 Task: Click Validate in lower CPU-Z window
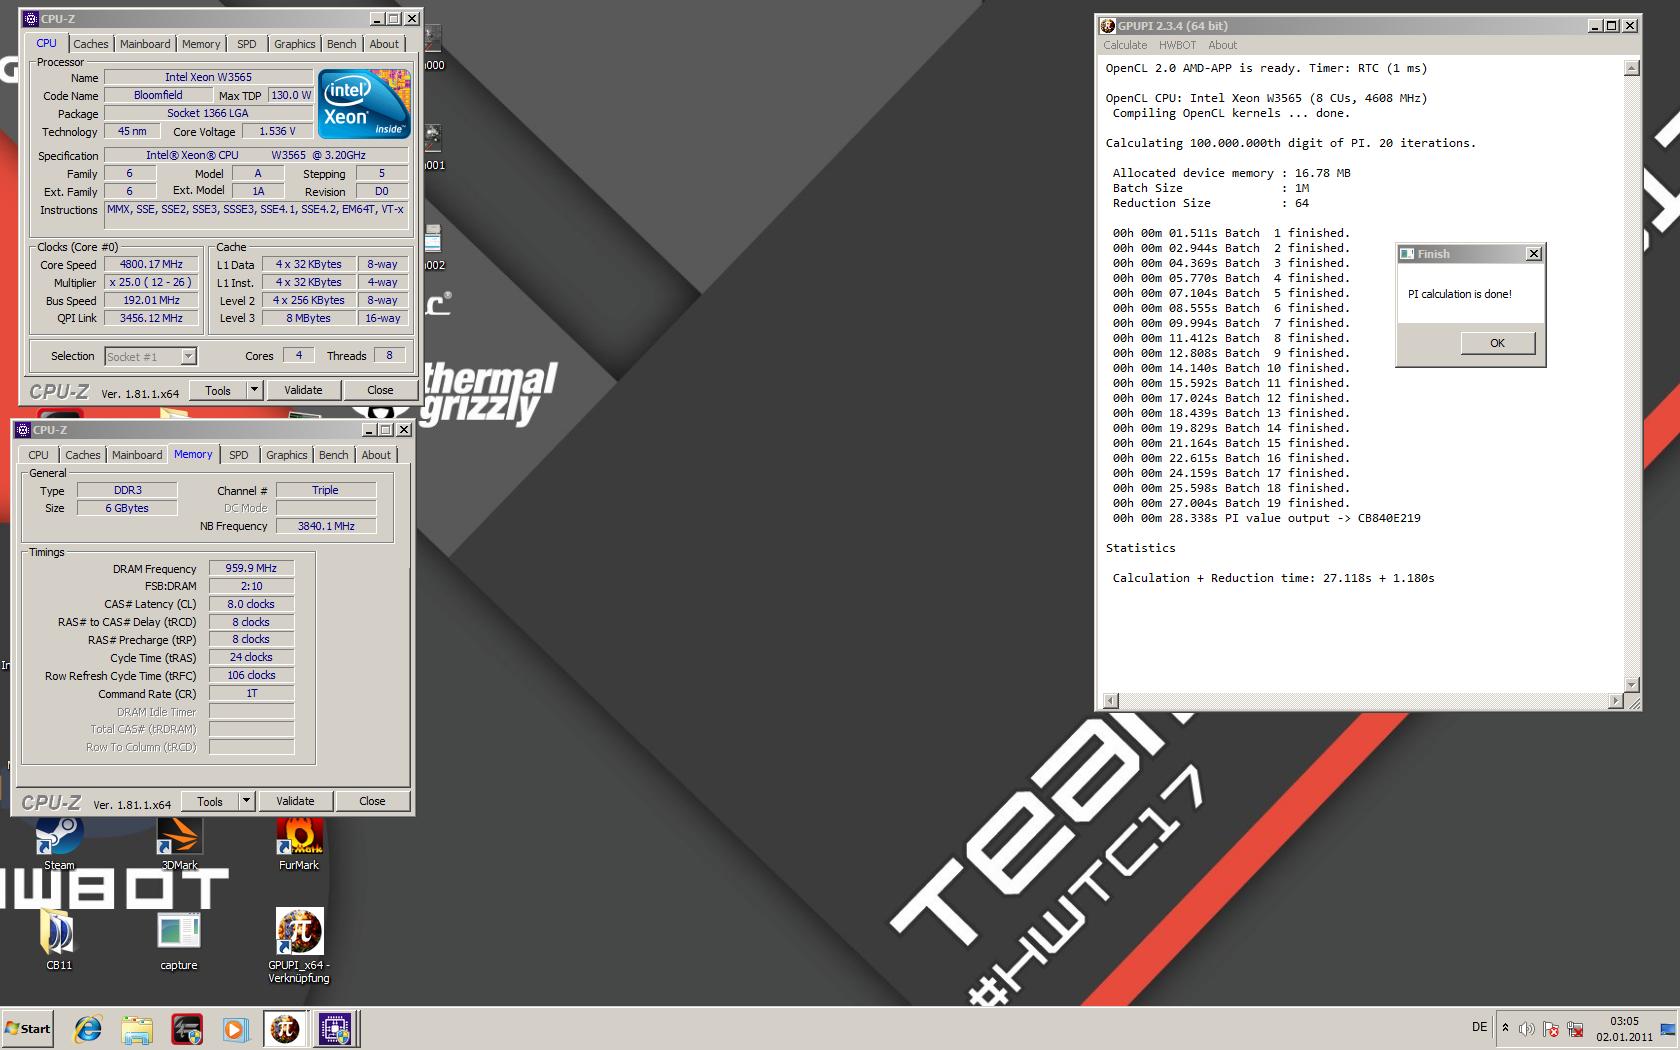point(295,801)
